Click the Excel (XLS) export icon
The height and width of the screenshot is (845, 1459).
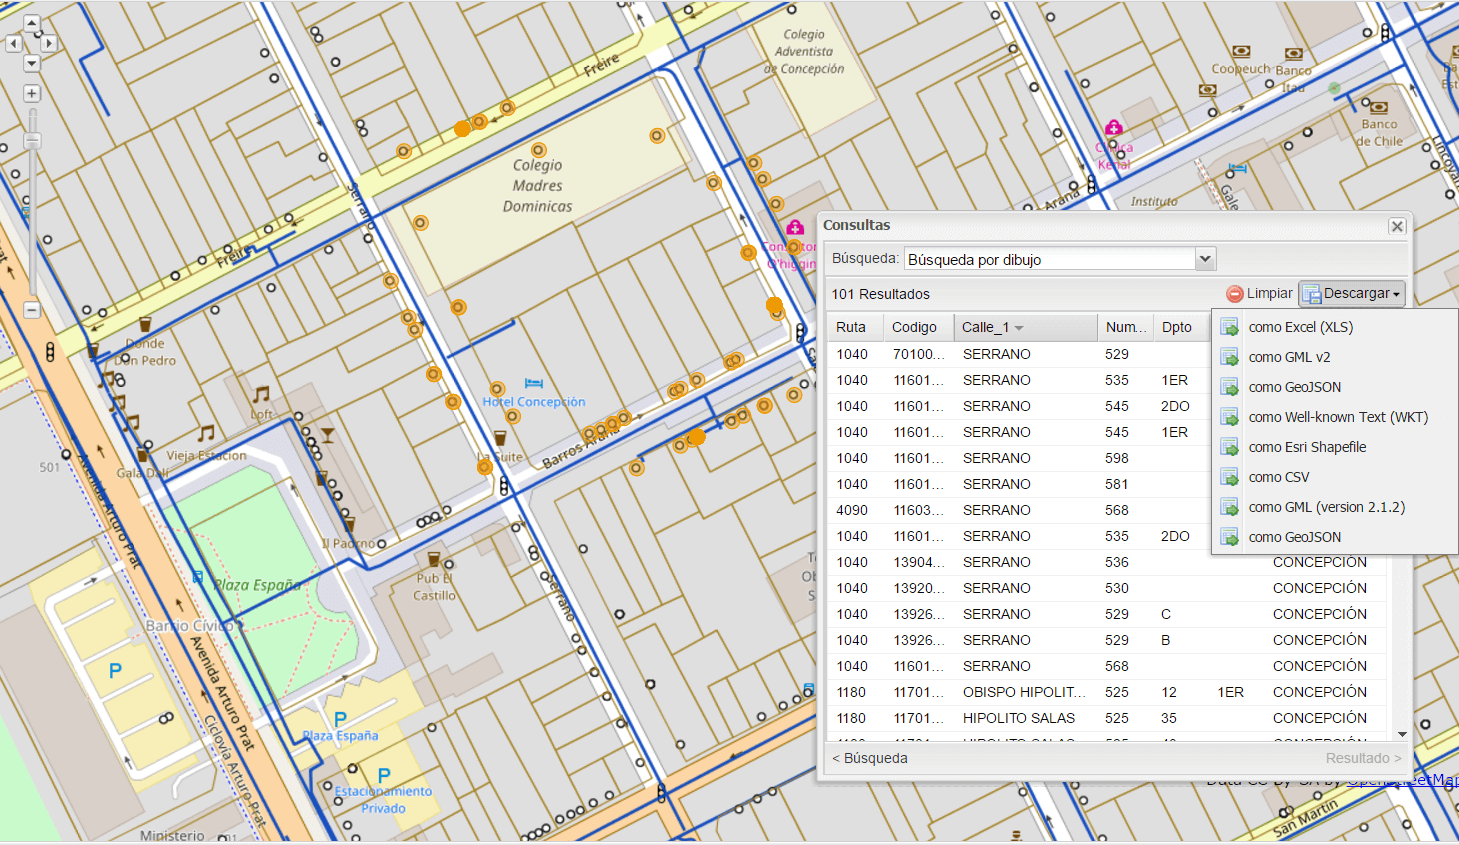pos(1230,327)
